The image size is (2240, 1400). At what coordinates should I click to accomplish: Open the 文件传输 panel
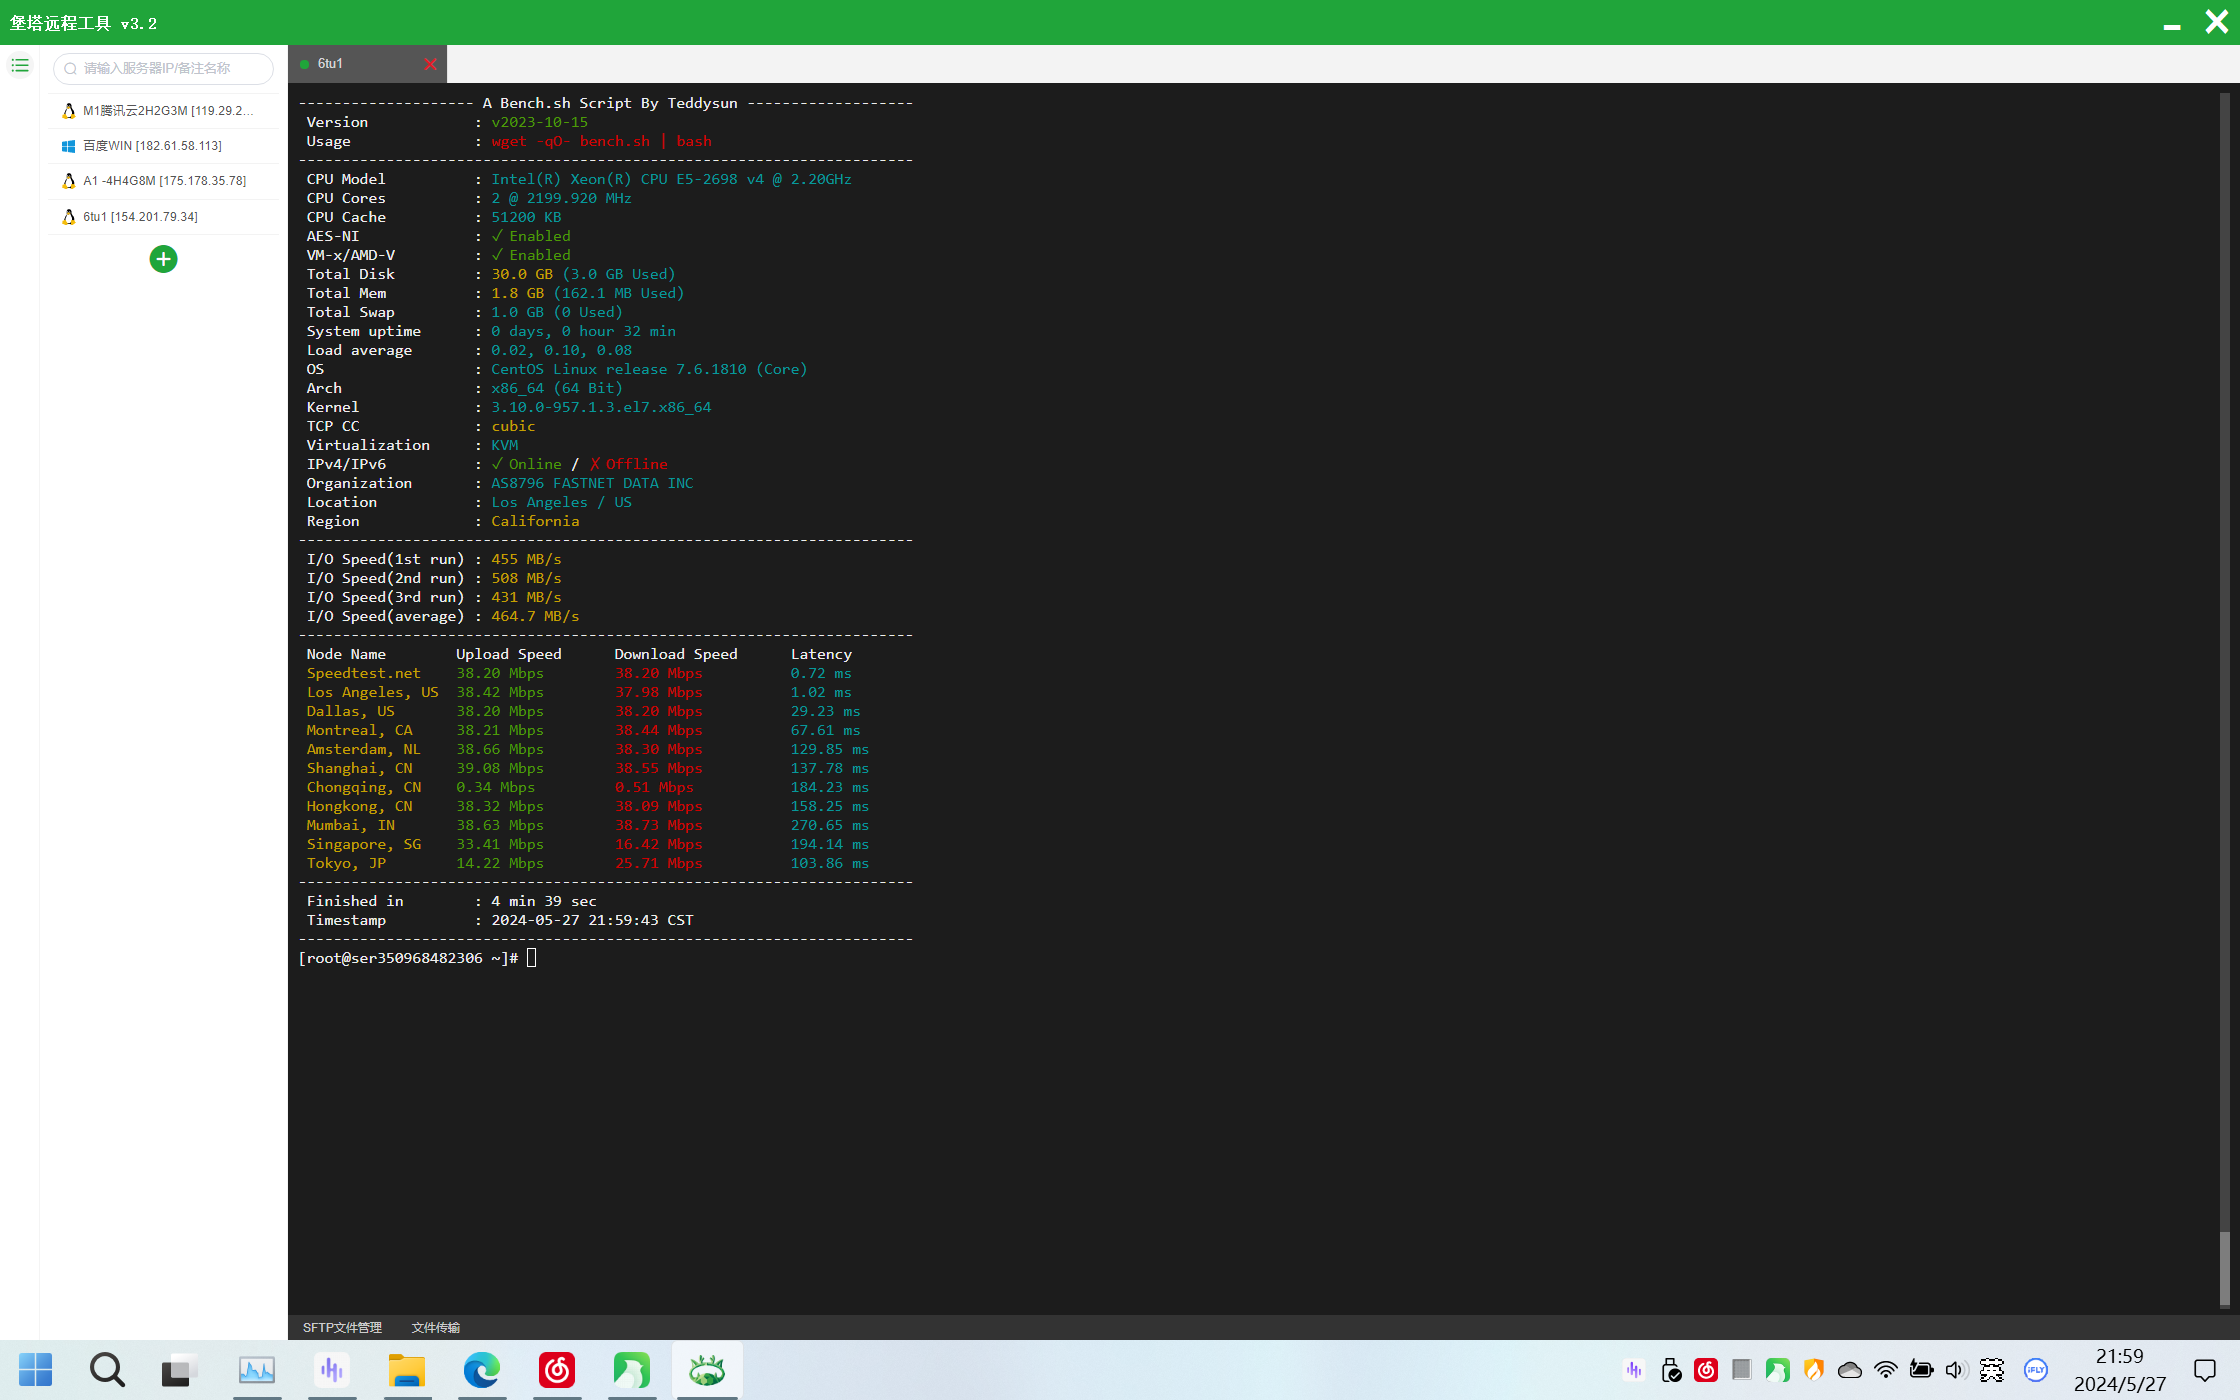point(435,1327)
